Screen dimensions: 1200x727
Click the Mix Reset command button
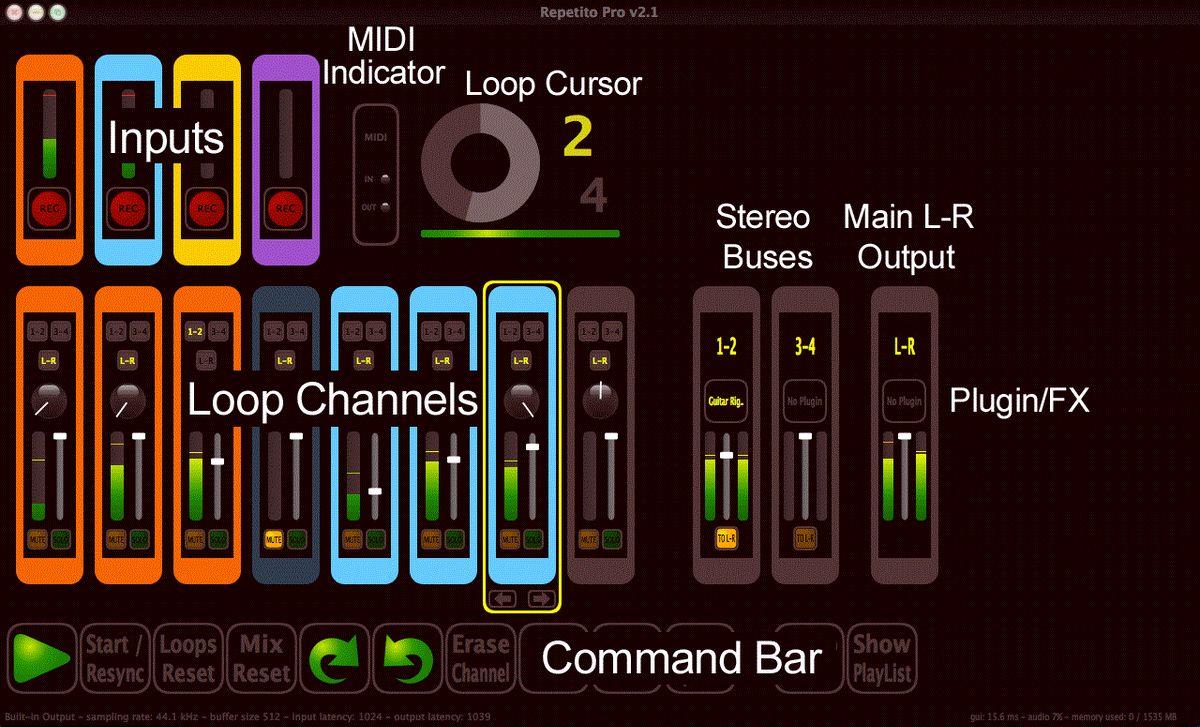coord(261,658)
